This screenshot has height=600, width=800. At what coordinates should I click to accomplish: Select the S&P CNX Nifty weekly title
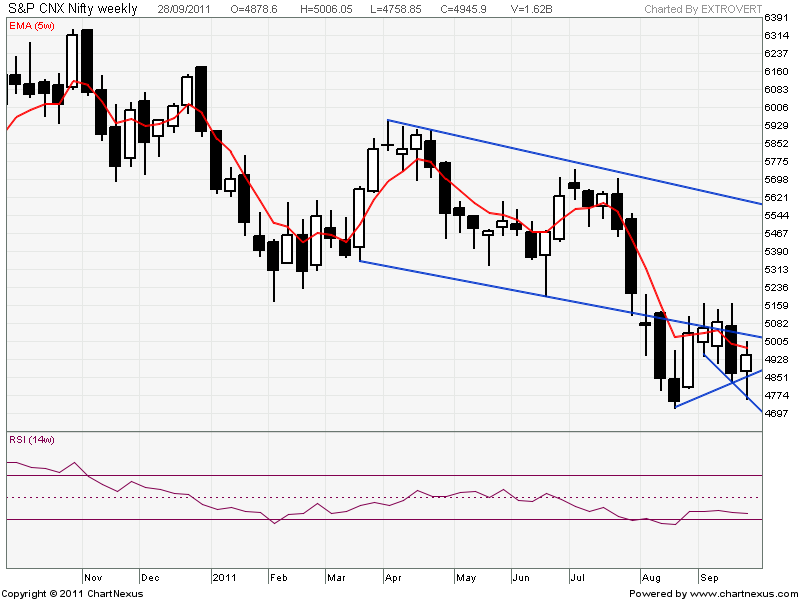click(x=70, y=8)
